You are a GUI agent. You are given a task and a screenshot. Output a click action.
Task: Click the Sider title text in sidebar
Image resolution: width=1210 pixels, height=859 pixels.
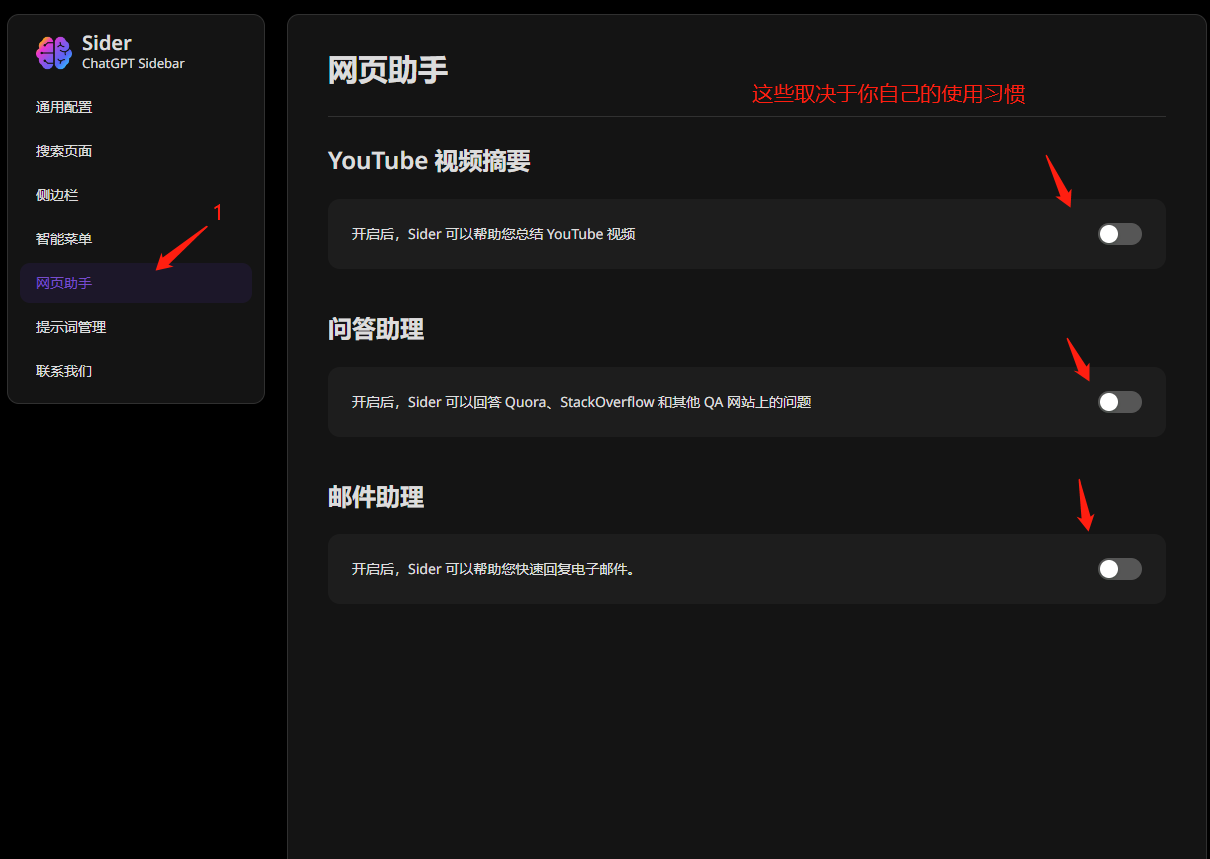pos(106,43)
